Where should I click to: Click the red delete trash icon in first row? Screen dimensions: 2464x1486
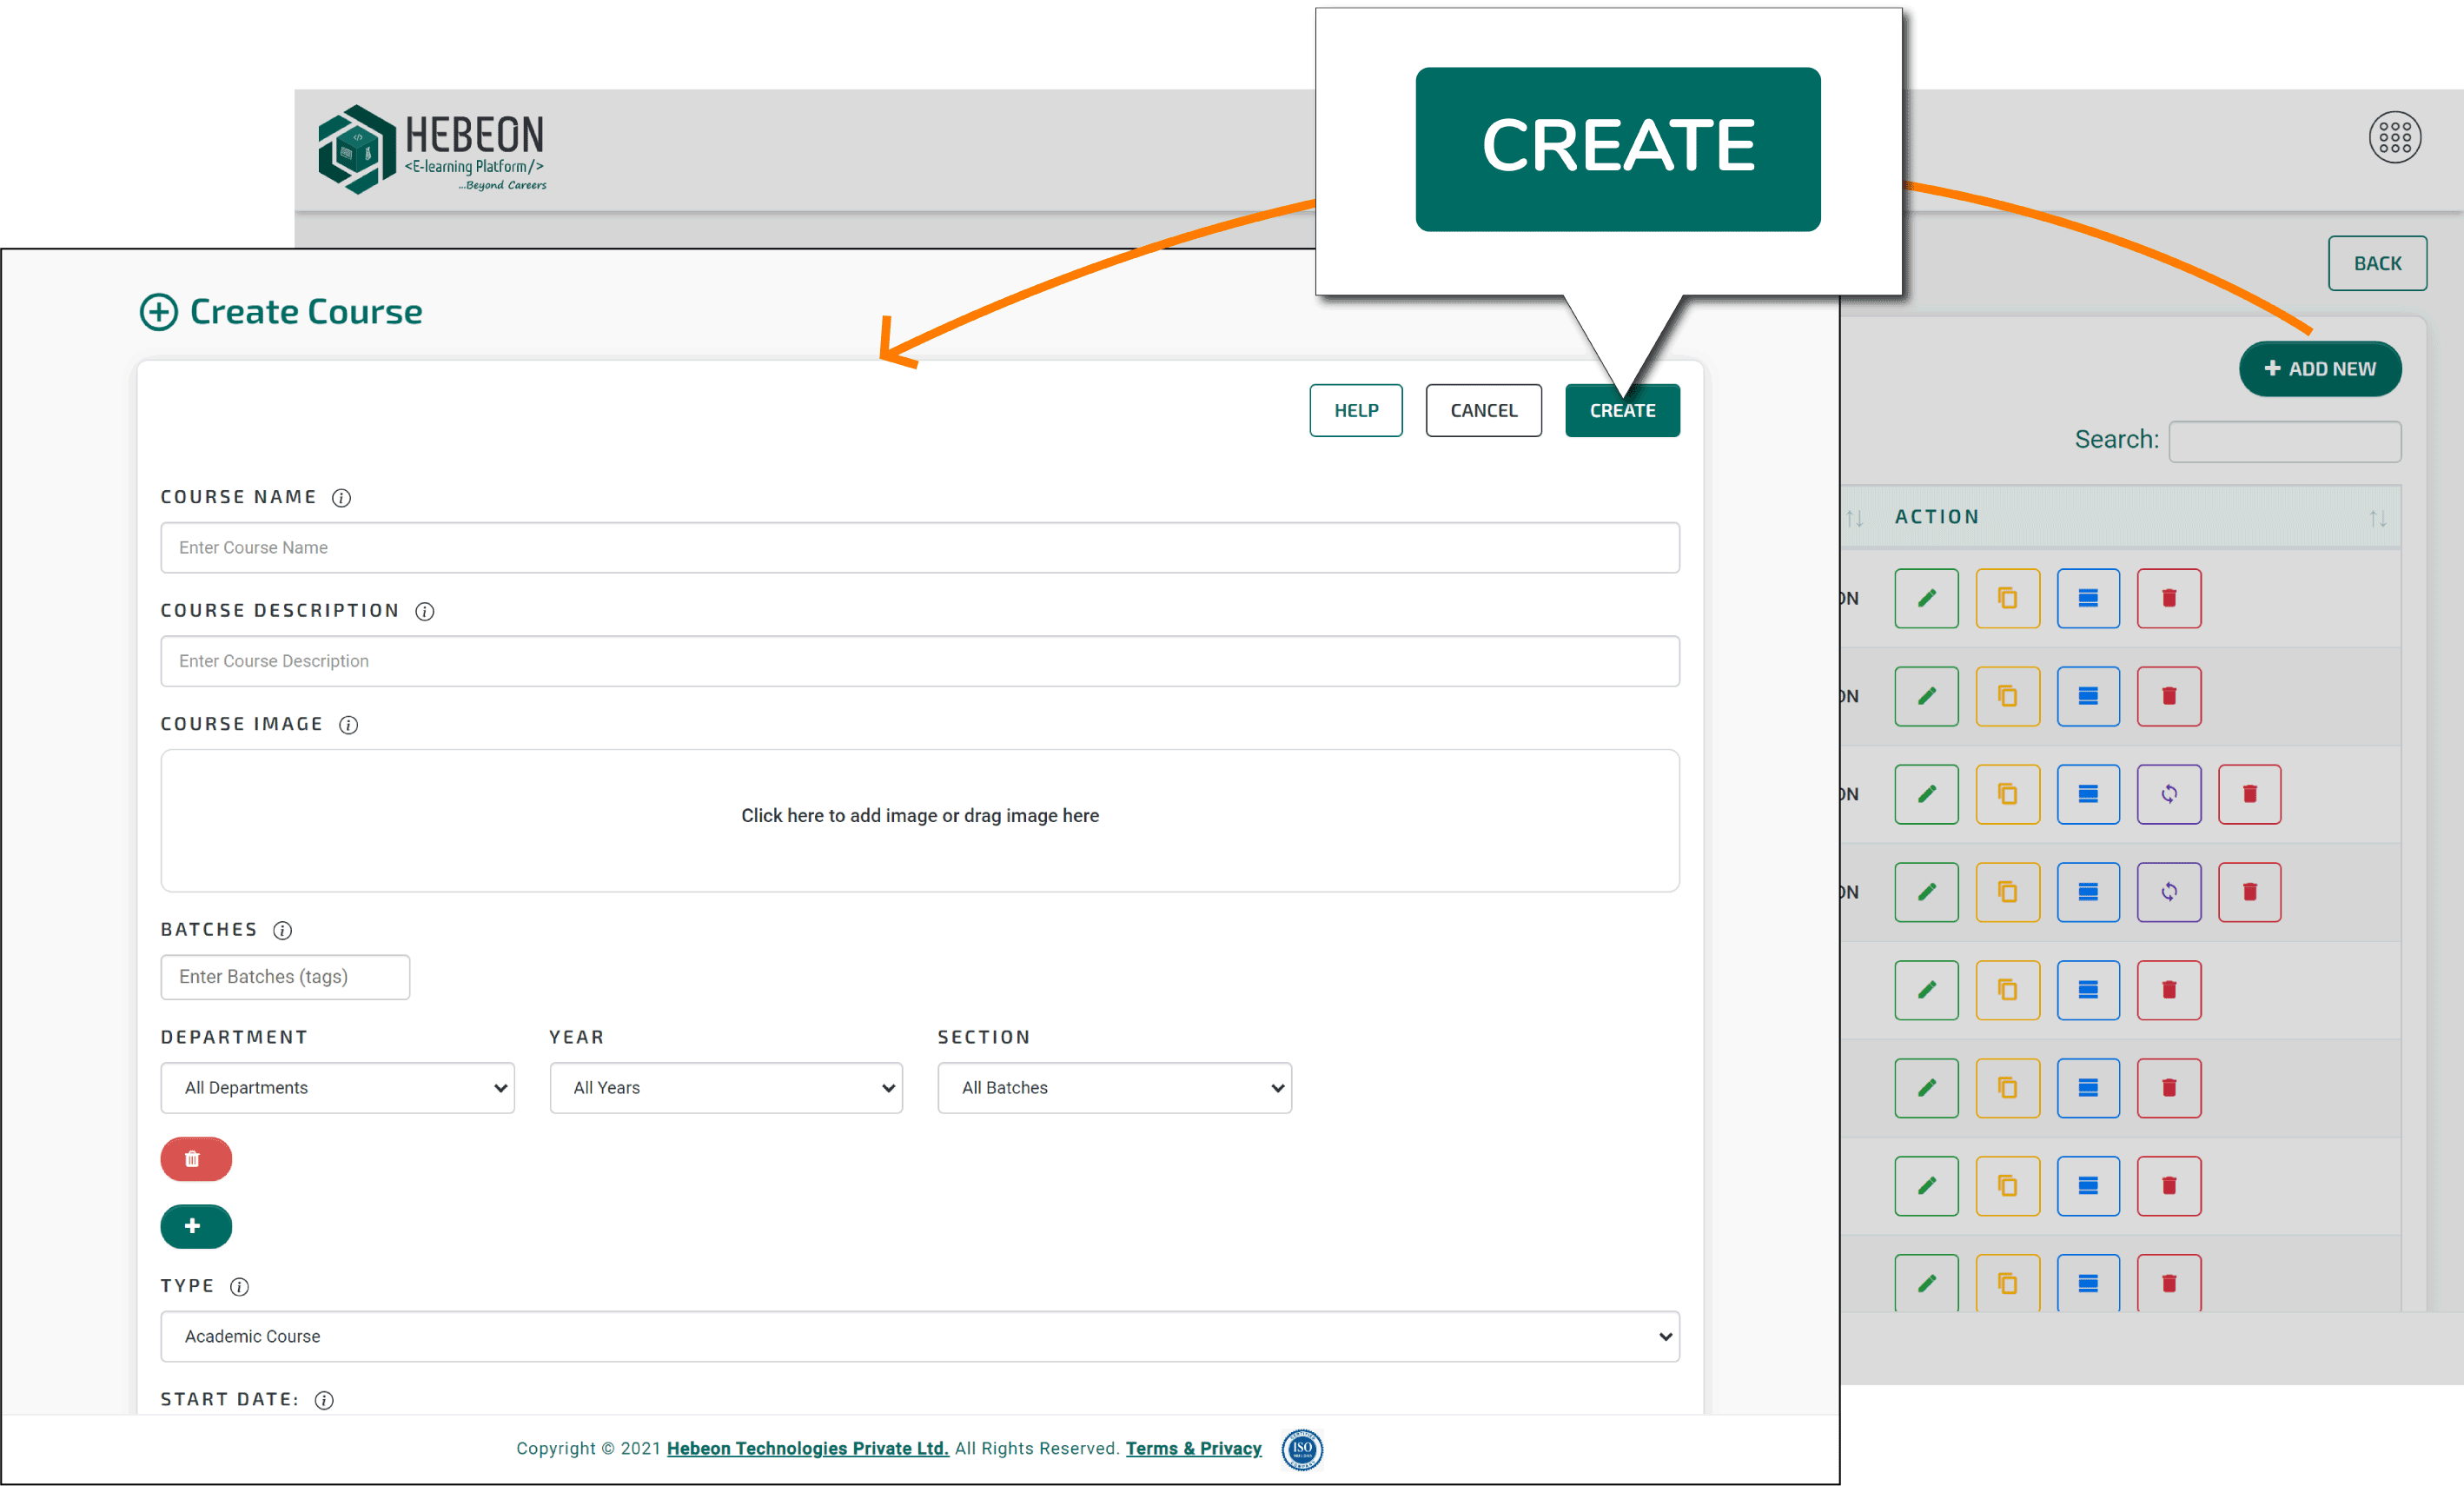click(x=2169, y=598)
